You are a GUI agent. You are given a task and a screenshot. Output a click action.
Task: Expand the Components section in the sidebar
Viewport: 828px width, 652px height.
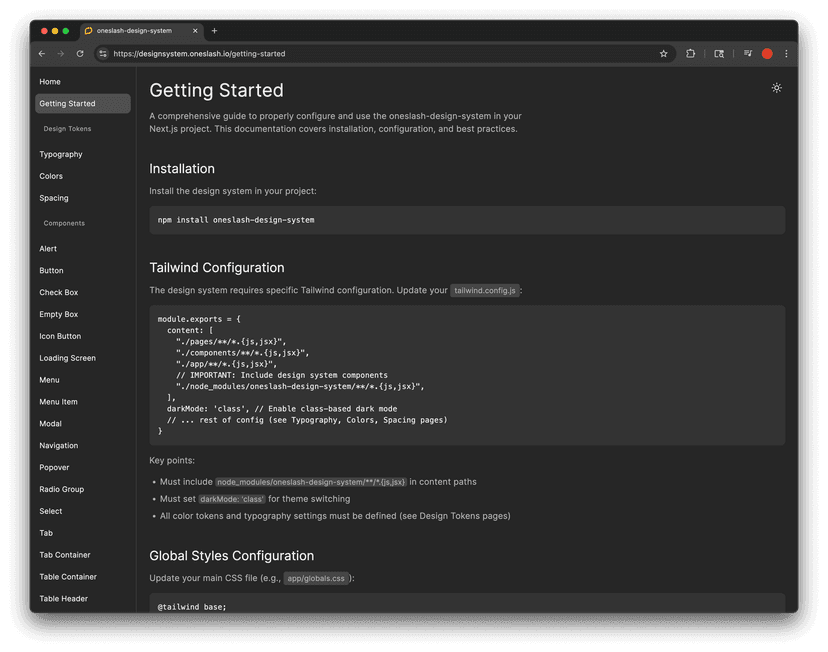(63, 223)
